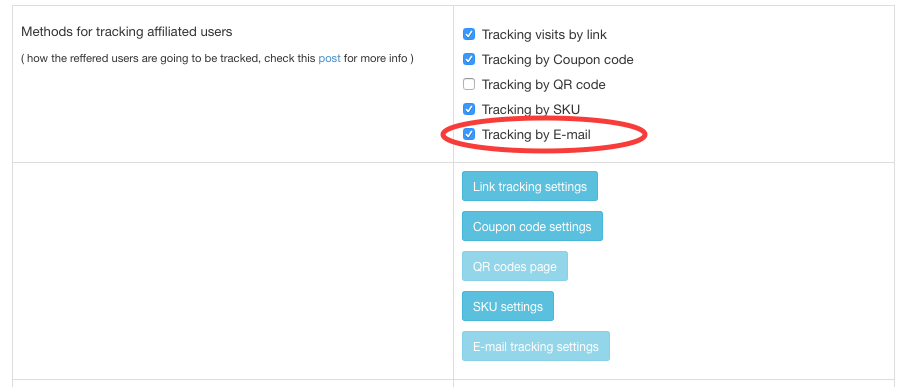Click the "Tracking by E-mail" label text
901x387 pixels.
[x=536, y=135]
